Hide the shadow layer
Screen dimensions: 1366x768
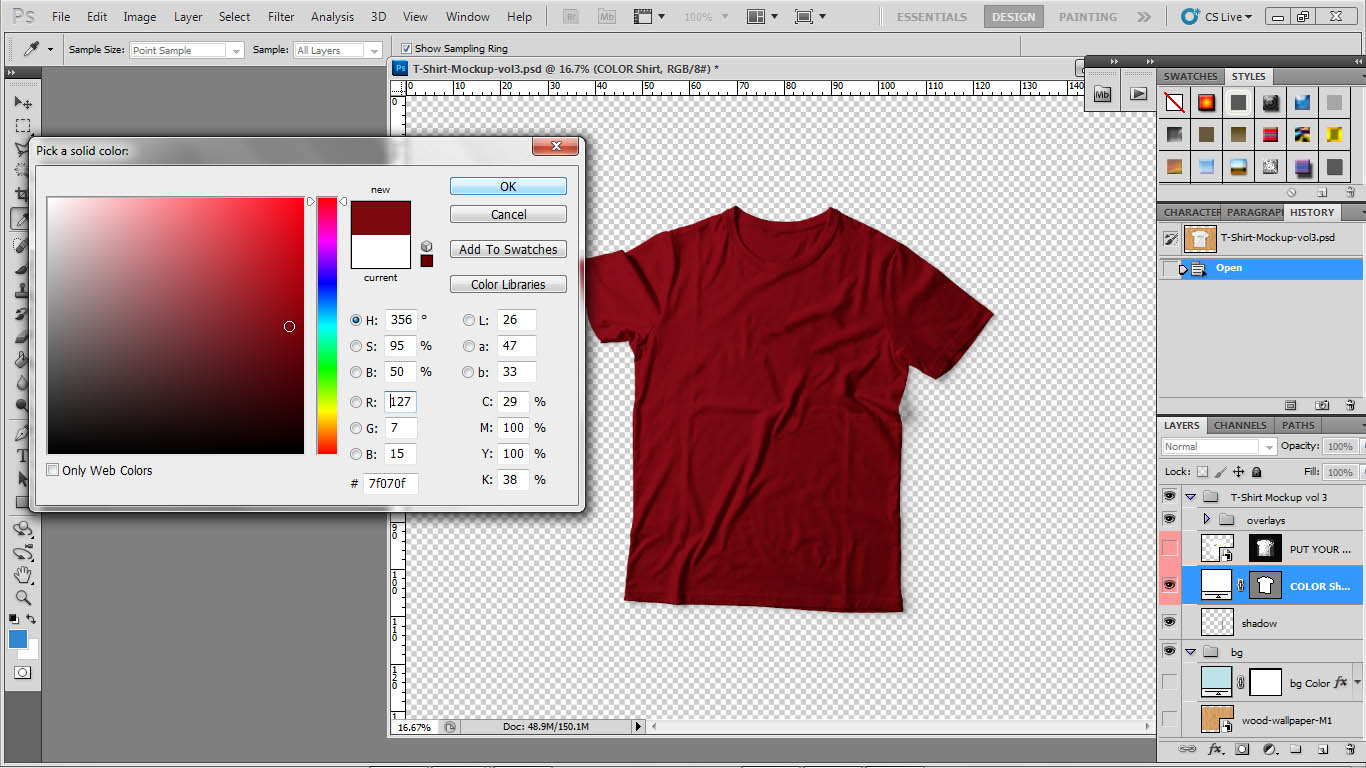[x=1168, y=622]
